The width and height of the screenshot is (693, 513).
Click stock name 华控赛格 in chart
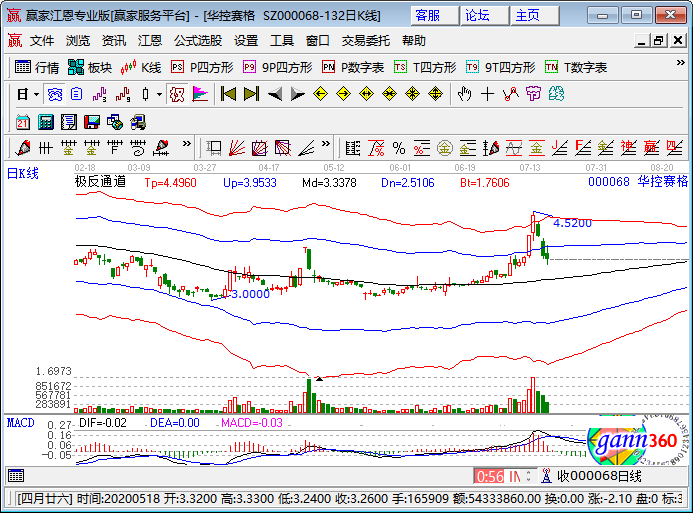point(663,182)
